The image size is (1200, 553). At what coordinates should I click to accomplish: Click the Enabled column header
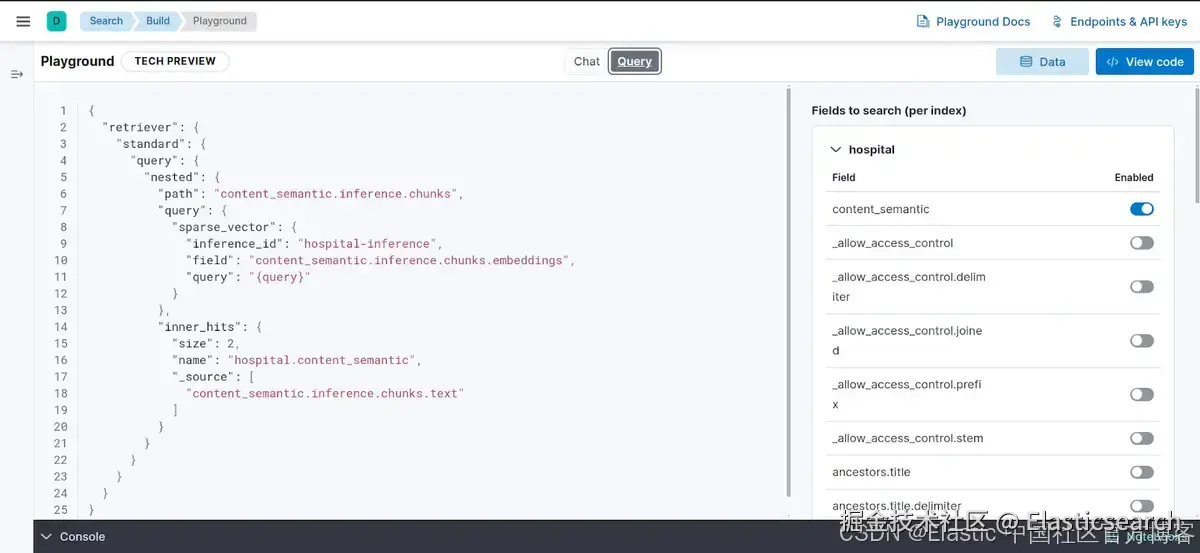(x=1134, y=178)
